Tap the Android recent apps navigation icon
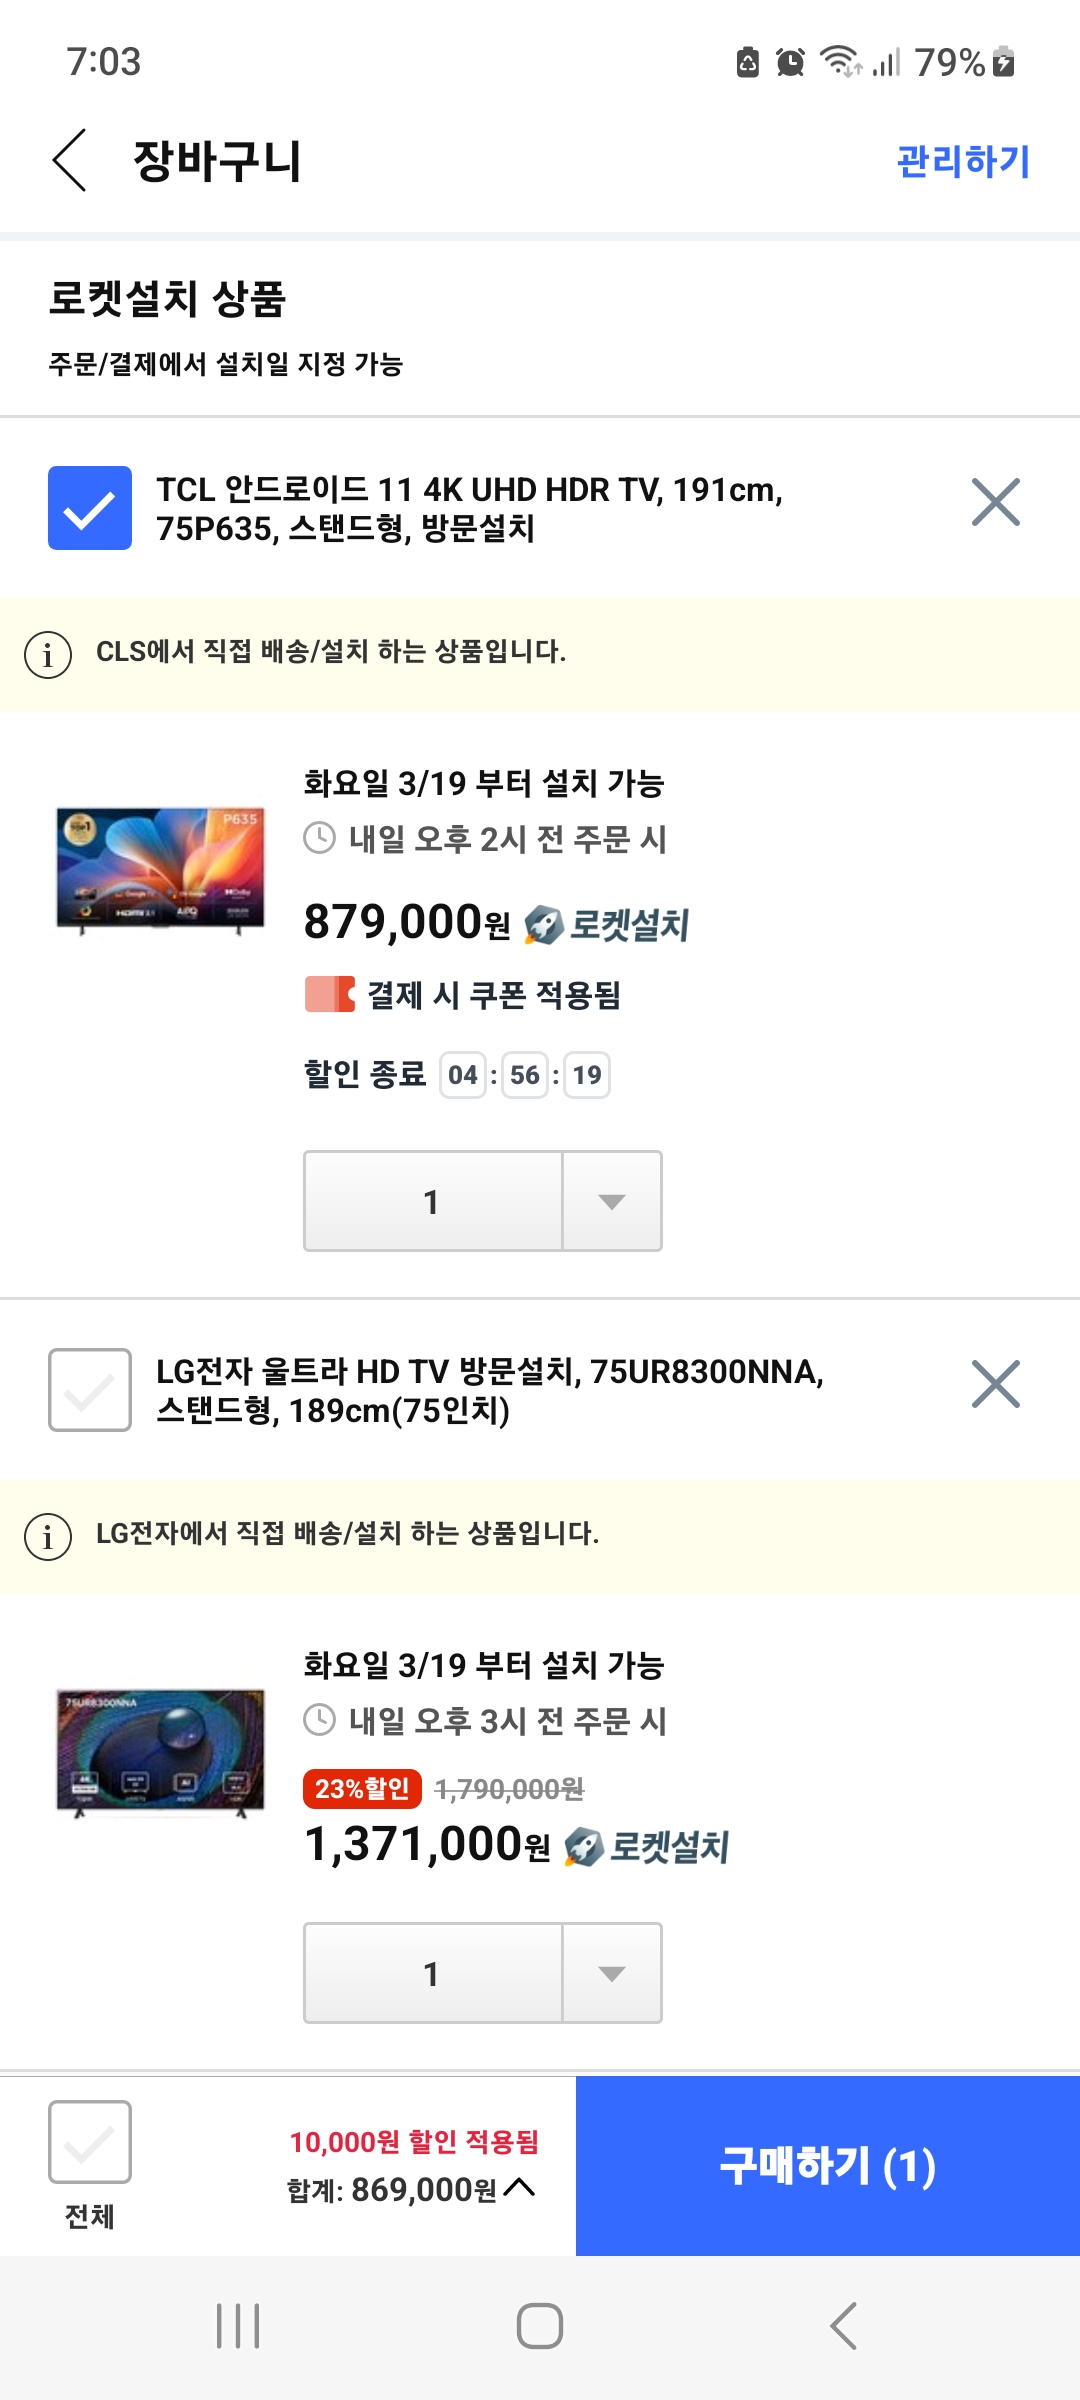The image size is (1080, 2400). point(238,2326)
